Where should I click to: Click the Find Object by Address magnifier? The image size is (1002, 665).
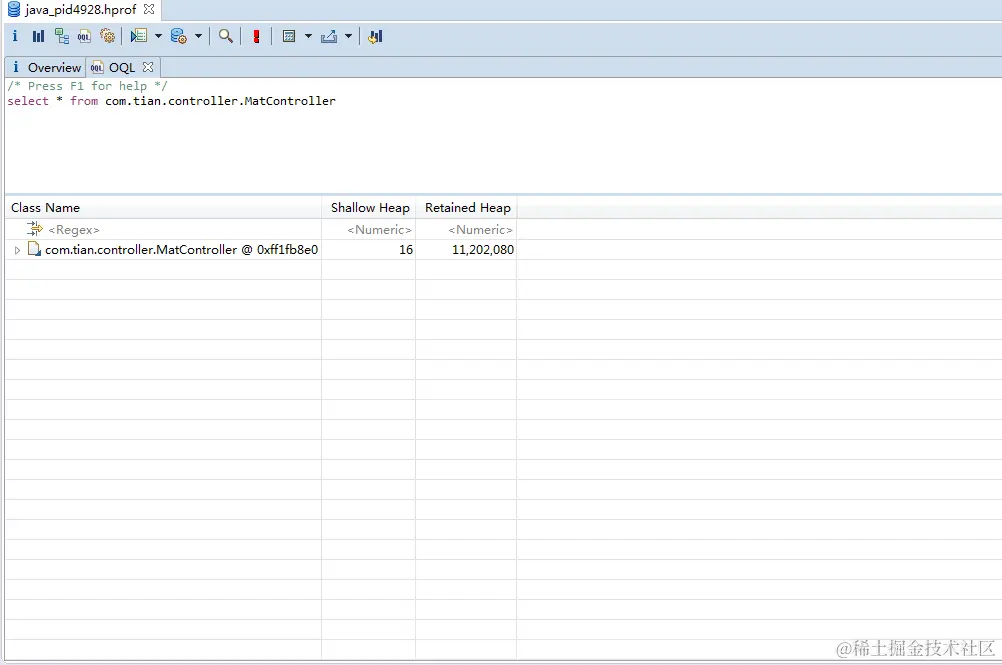point(226,36)
